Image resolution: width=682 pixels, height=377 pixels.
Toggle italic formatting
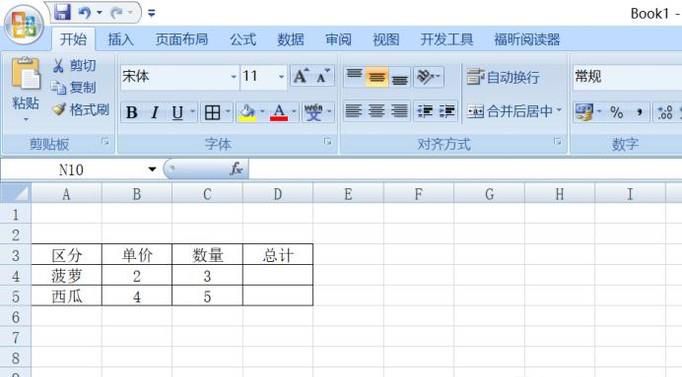pyautogui.click(x=154, y=113)
